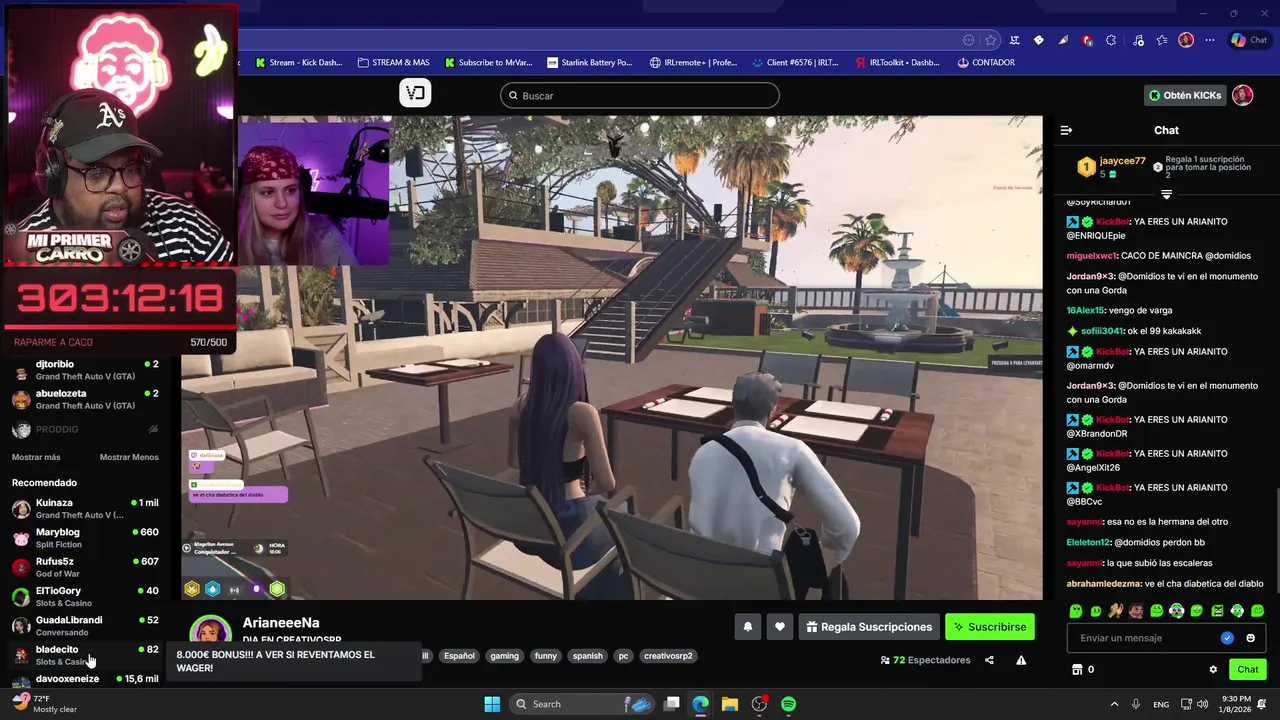This screenshot has height=720, width=1280.
Task: Open the emote picker smiley
Action: (x=1250, y=638)
